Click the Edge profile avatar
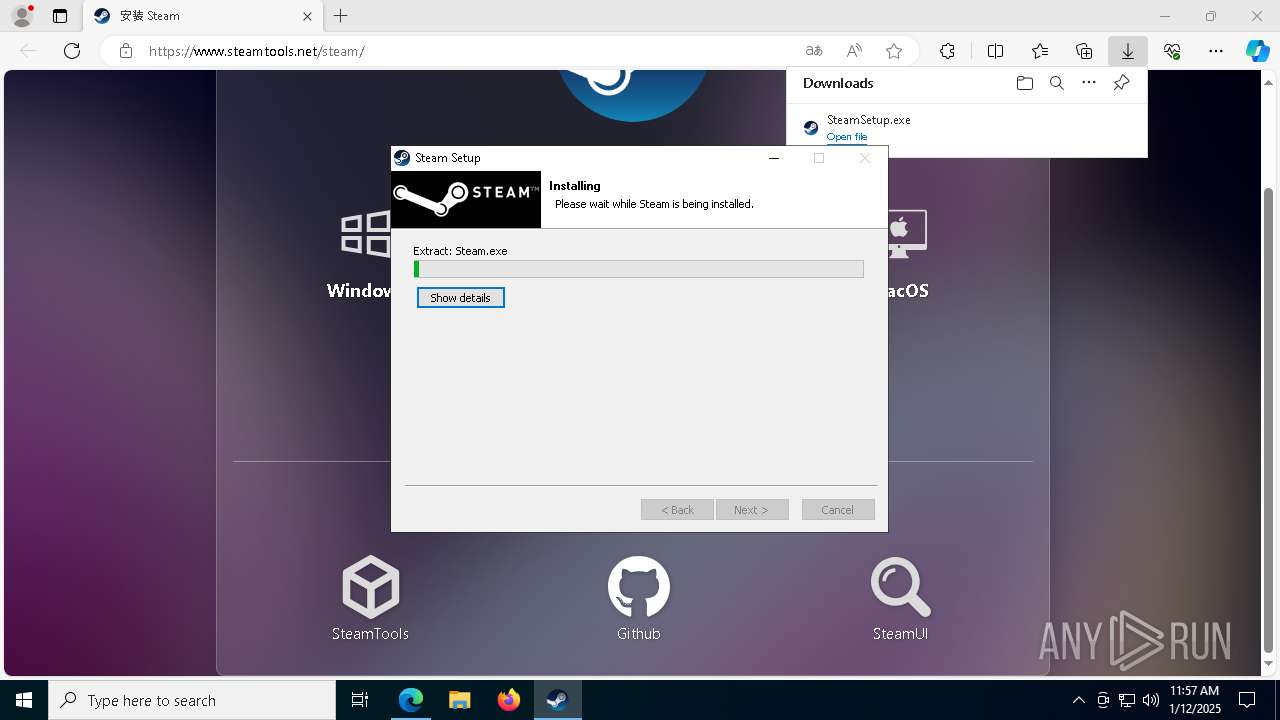 point(22,16)
